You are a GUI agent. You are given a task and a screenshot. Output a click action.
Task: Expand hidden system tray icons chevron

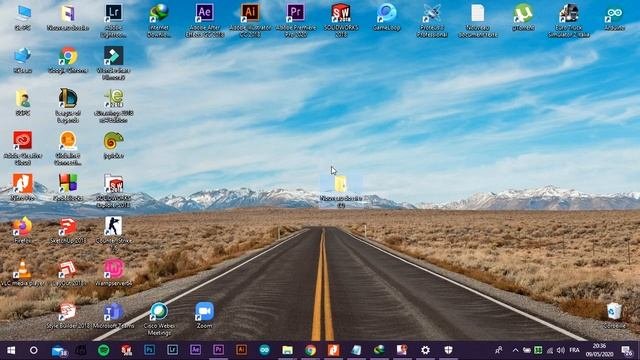(x=515, y=350)
